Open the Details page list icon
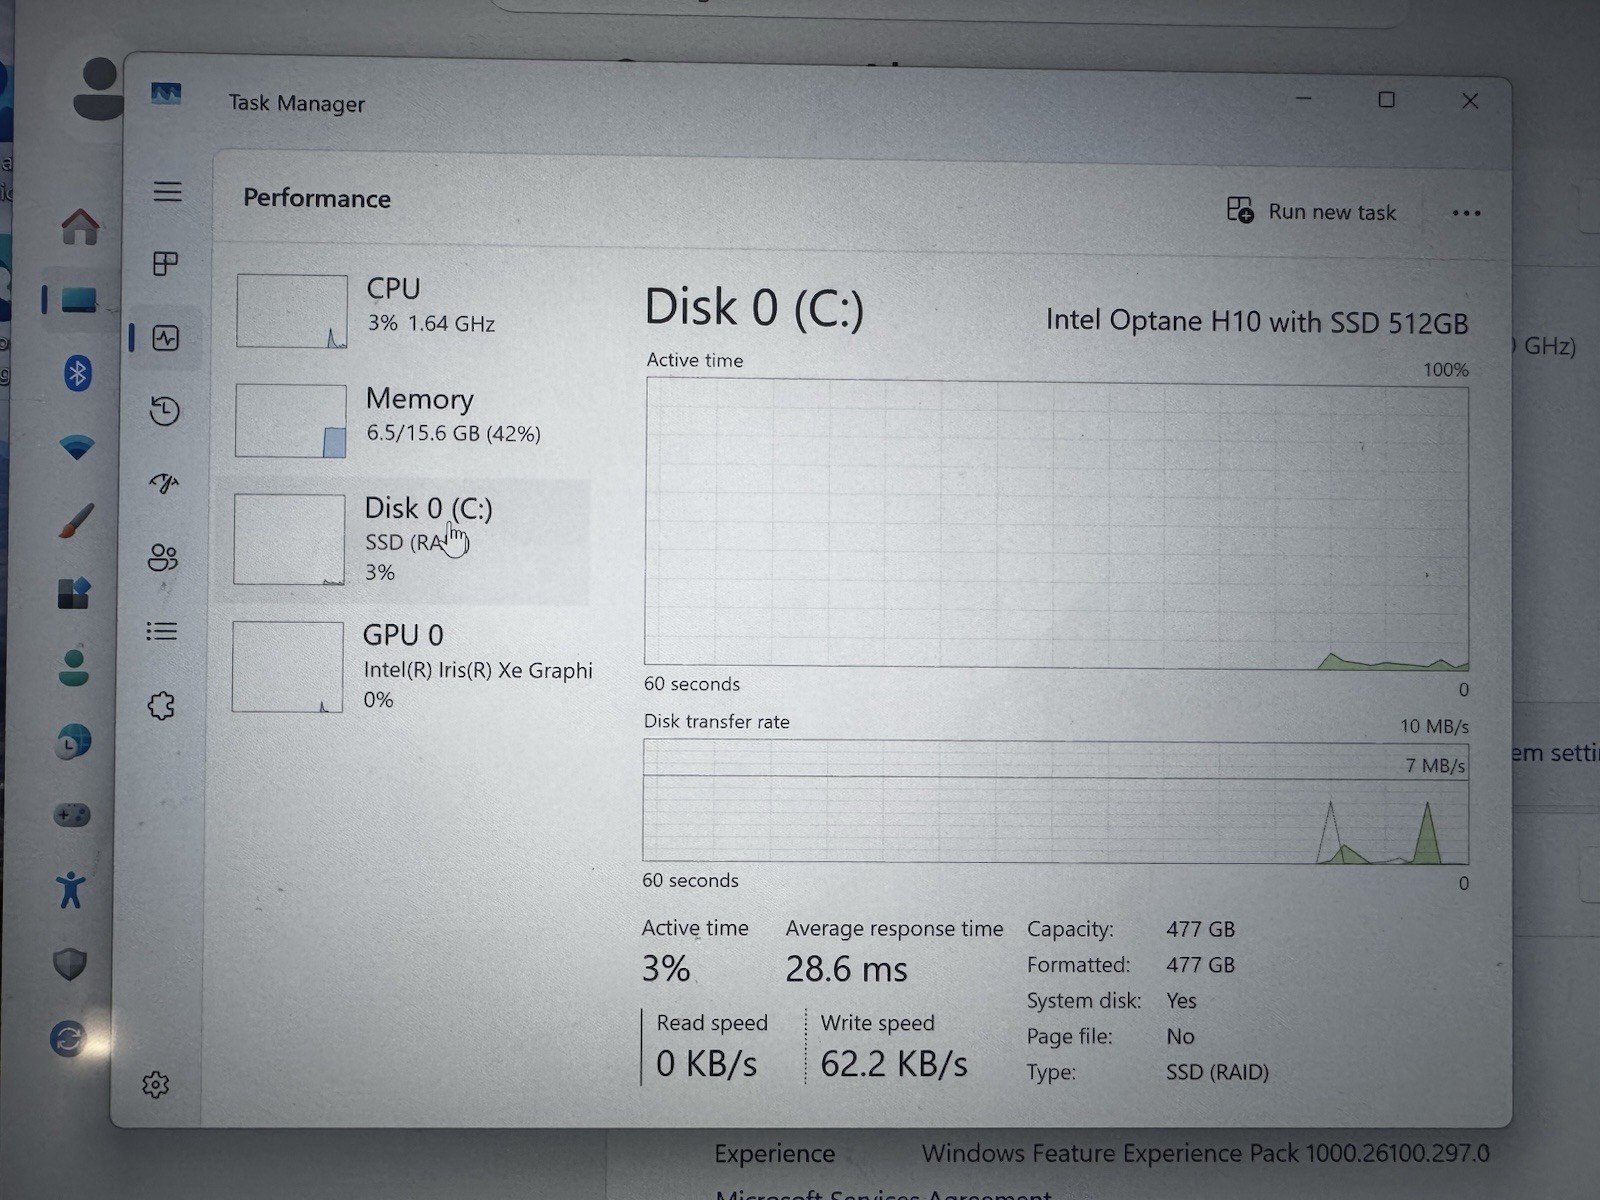The width and height of the screenshot is (1600, 1200). [x=162, y=631]
